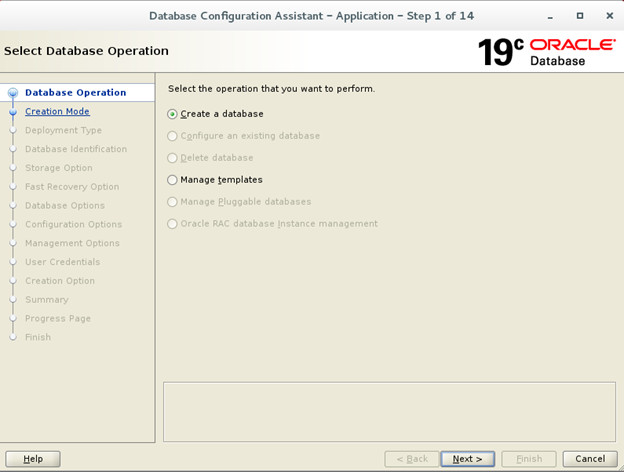Viewport: 624px width, 472px height.
Task: Click the Summary step
Action: (x=47, y=299)
